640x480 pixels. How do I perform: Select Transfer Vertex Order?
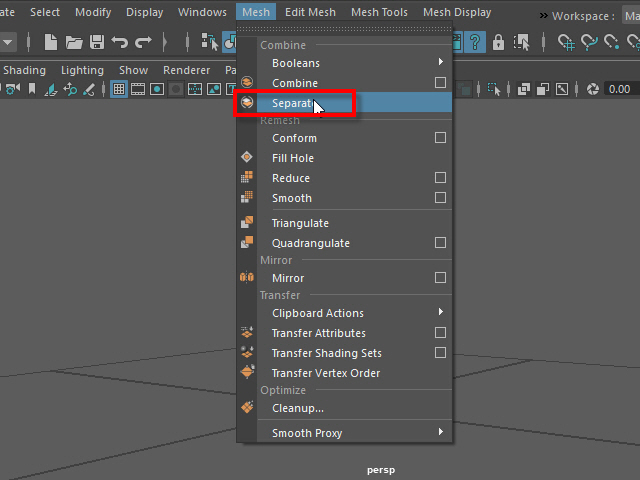coord(326,373)
